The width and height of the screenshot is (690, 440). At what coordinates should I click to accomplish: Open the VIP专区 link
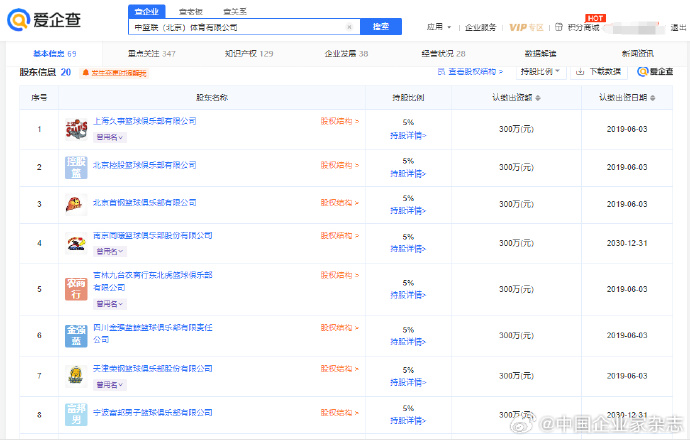tap(526, 27)
